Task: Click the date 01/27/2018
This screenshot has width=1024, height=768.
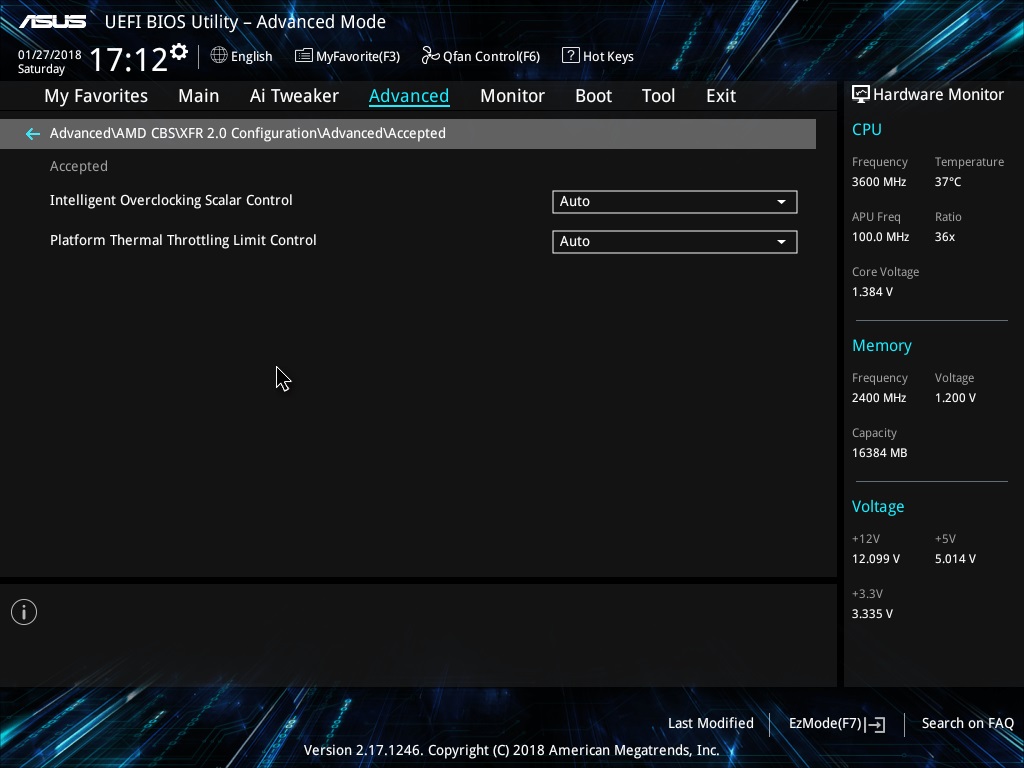Action: tap(50, 55)
